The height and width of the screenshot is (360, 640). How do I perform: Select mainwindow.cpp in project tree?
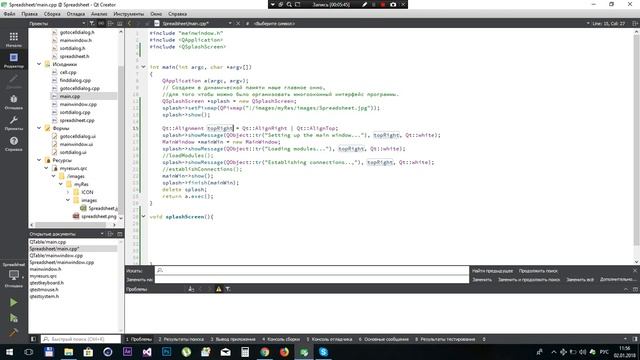(x=78, y=104)
